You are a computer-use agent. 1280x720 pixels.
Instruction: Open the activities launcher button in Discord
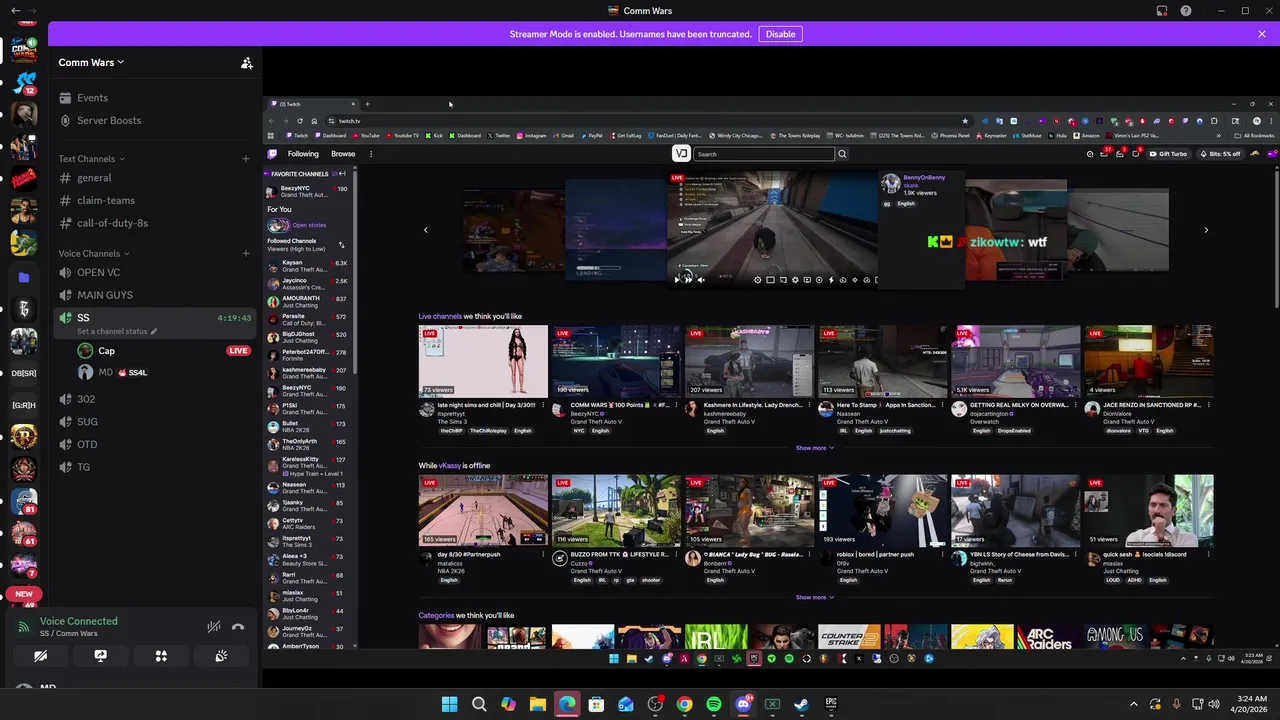(x=161, y=656)
